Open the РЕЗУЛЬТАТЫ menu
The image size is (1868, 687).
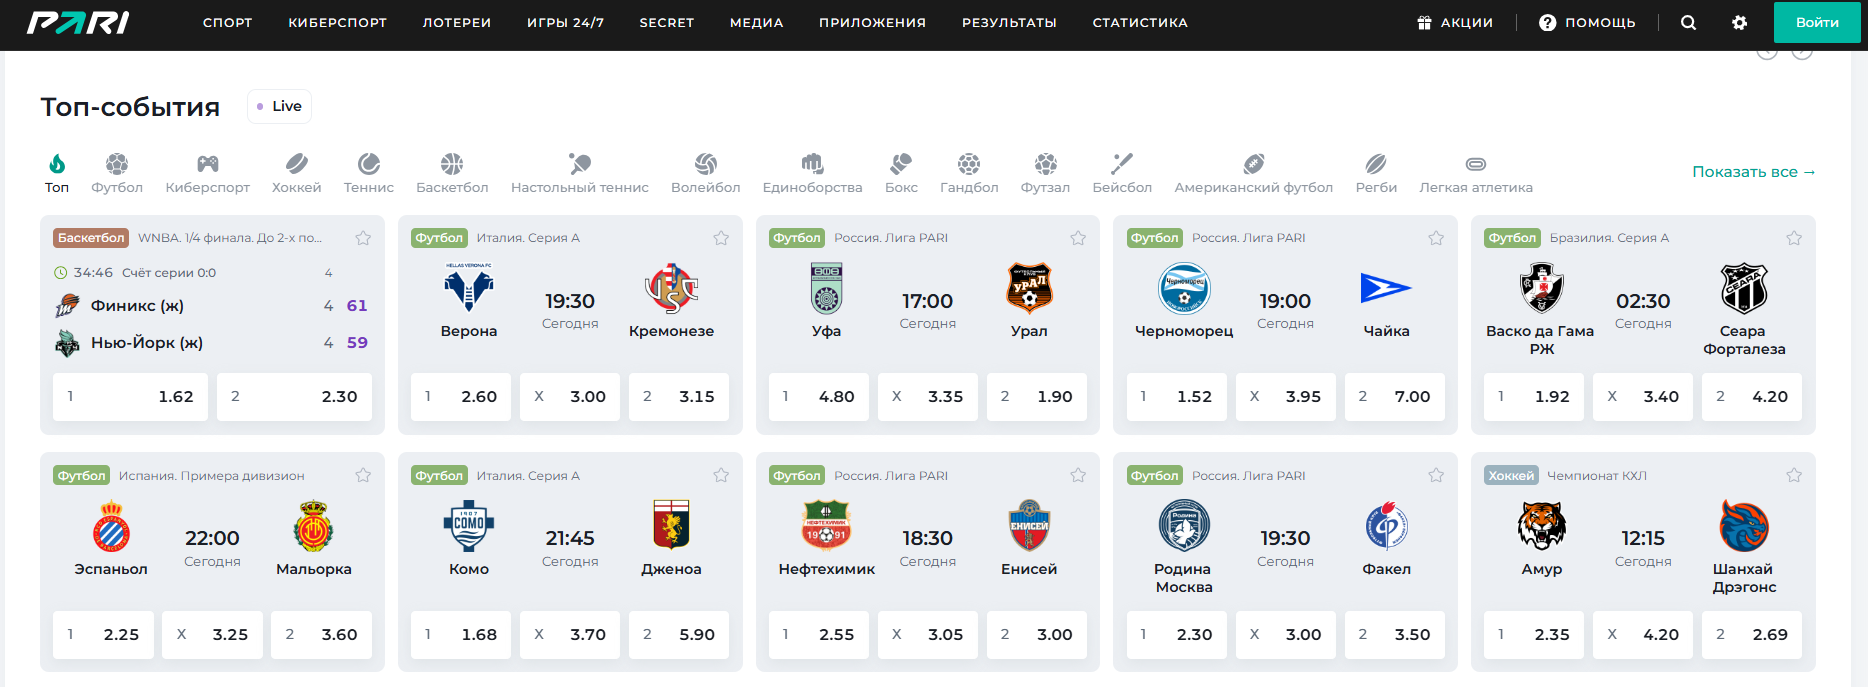[1009, 22]
